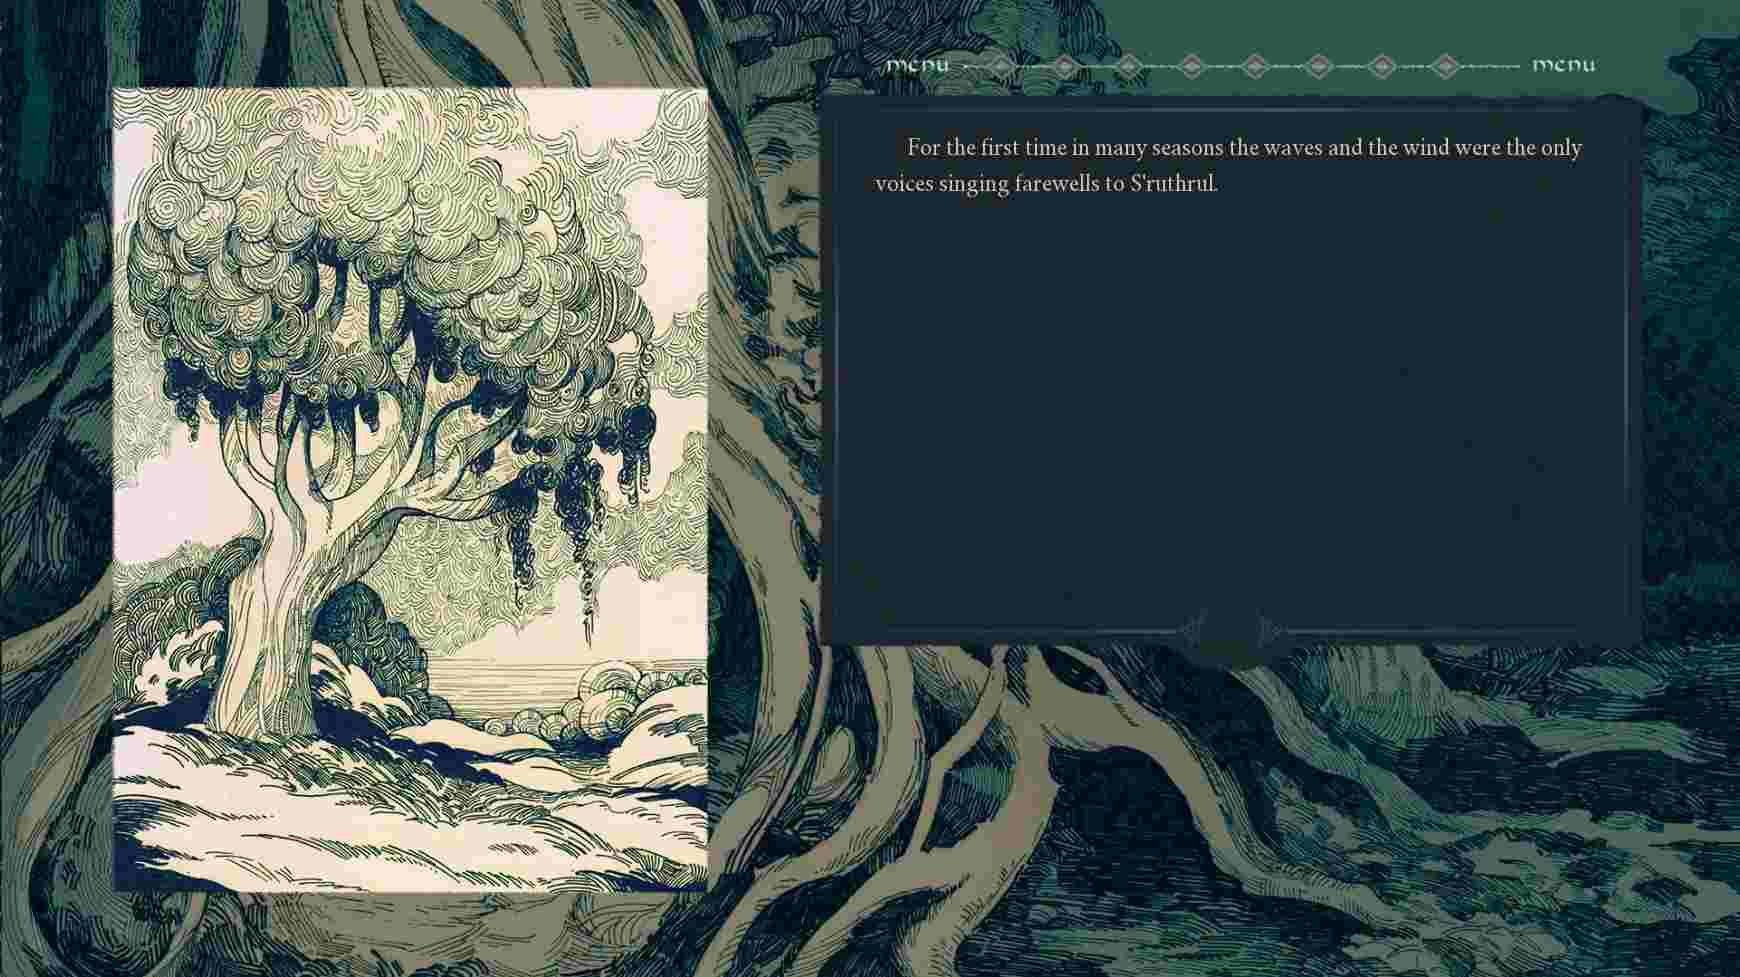Select the first diamond chapter marker

point(1001,66)
